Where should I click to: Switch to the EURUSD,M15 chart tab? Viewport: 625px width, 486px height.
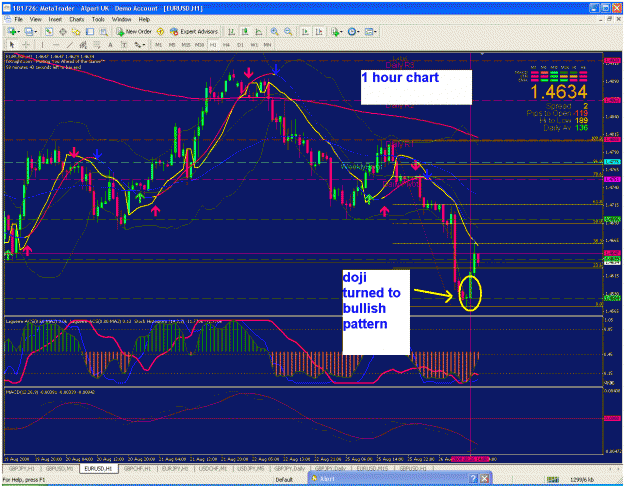tap(372, 468)
